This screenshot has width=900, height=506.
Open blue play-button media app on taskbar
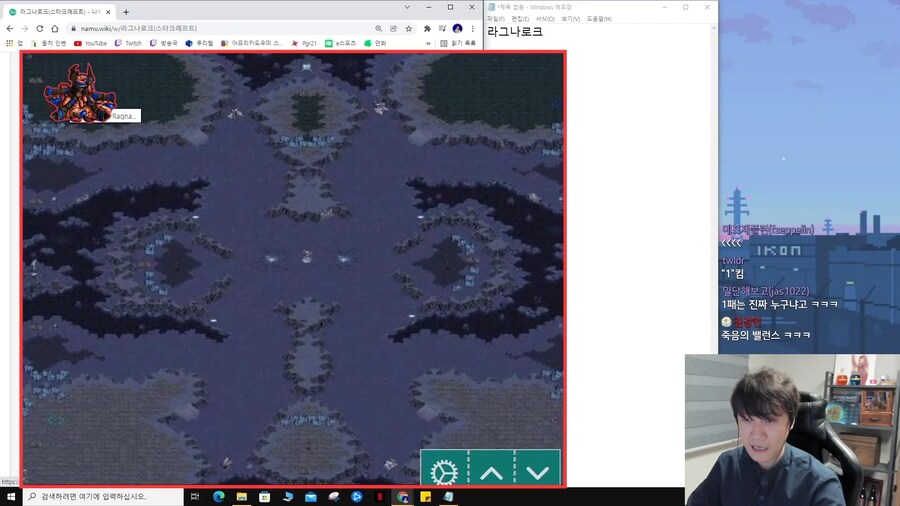tap(356, 496)
